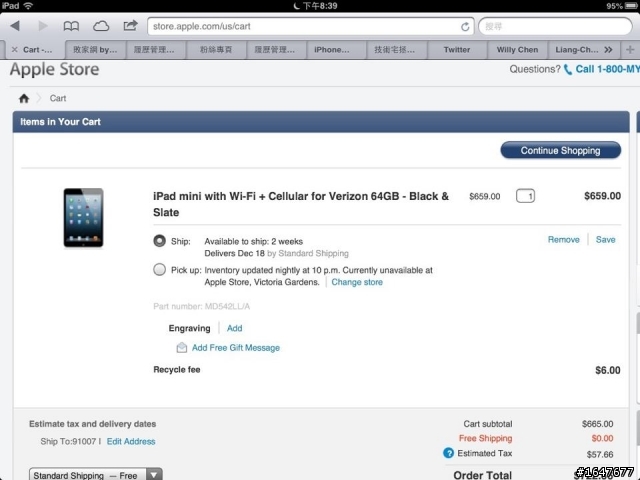Viewport: 640px width, 480px height.
Task: Click Add Free Gift Message link
Action: 236,348
